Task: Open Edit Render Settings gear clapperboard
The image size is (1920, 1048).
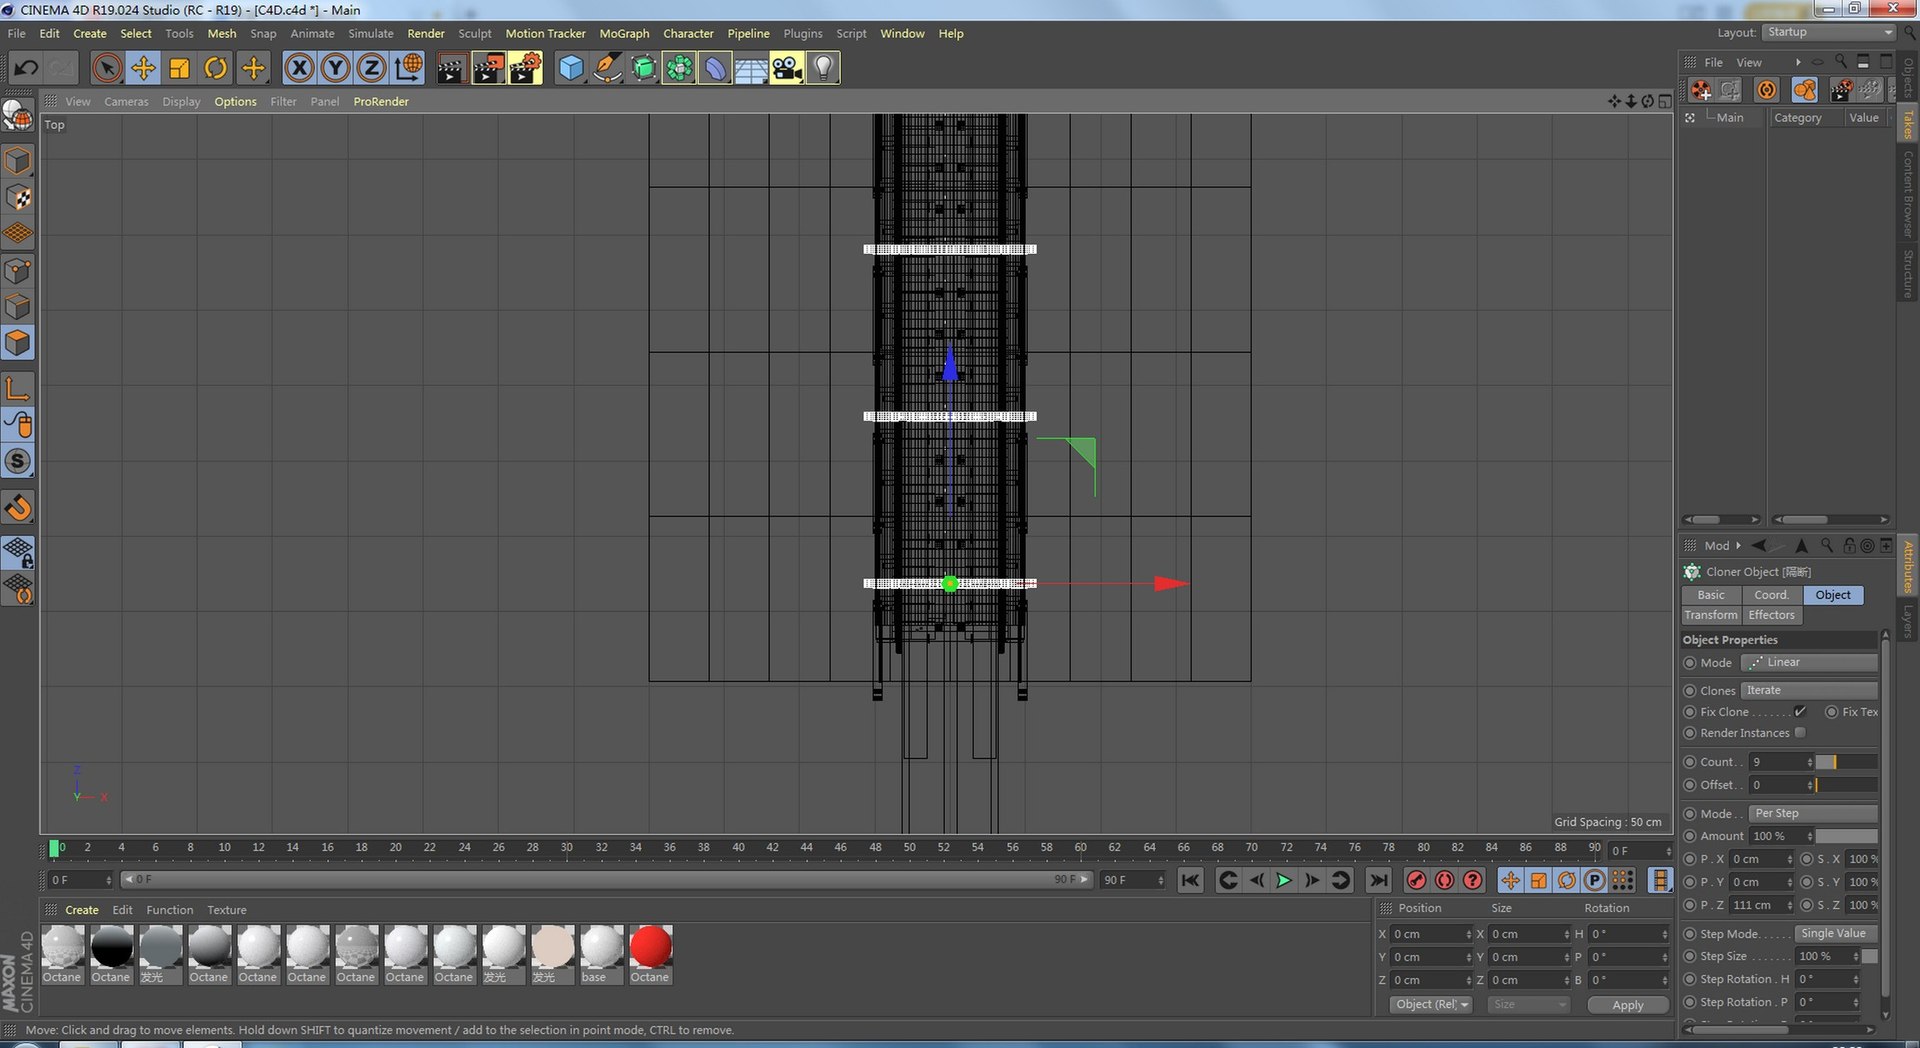Action: pyautogui.click(x=525, y=68)
